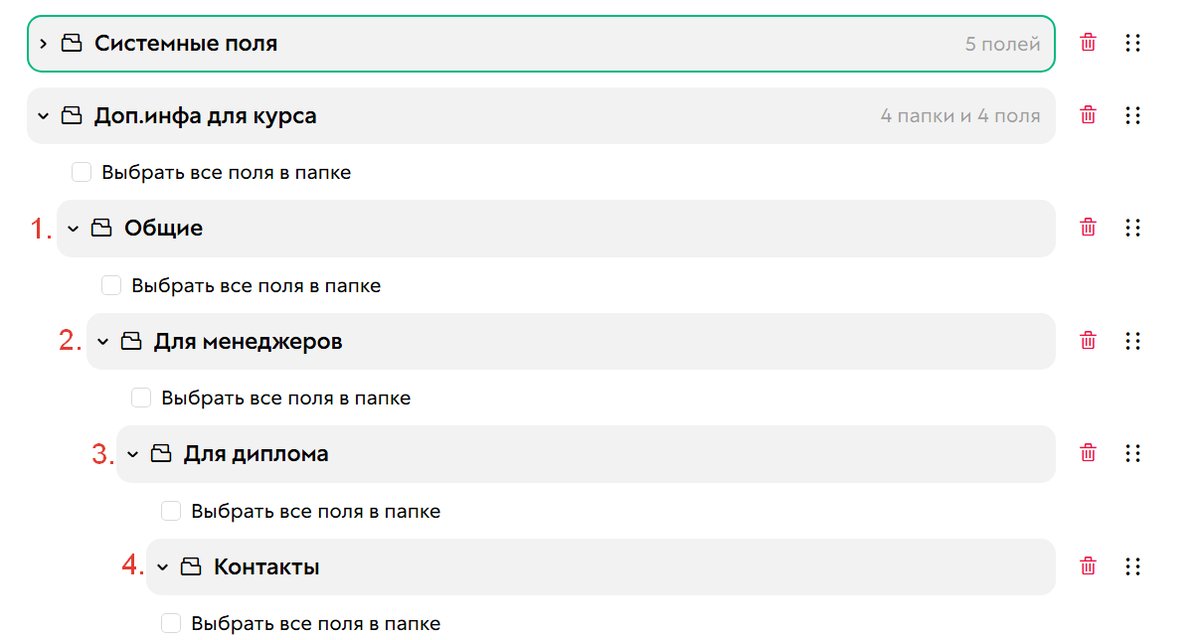Select the Доп.инфа для курса folder title
The width and height of the screenshot is (1200, 640).
click(205, 115)
